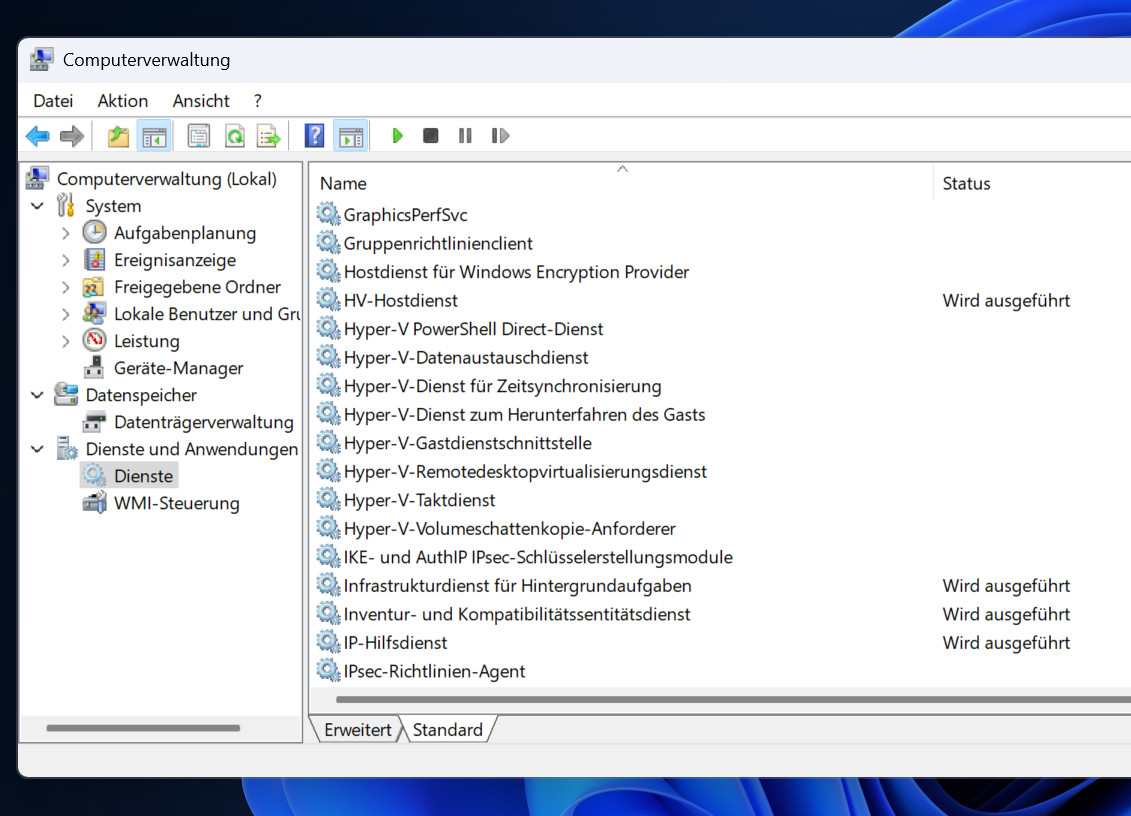The image size is (1131, 816).
Task: Collapse the System tree node
Action: (x=38, y=206)
